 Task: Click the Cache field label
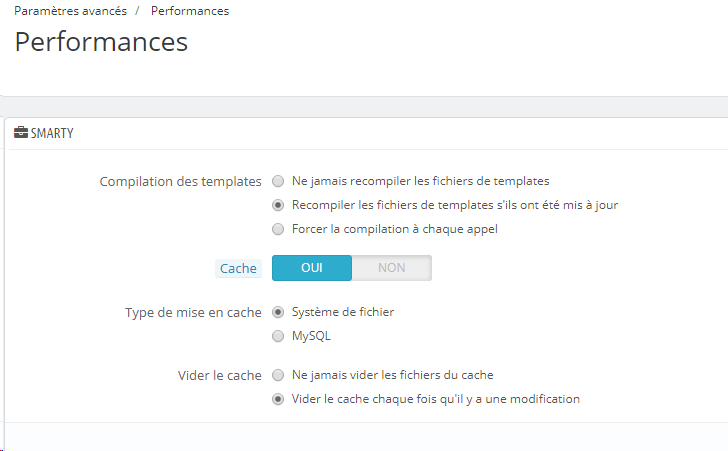(238, 268)
